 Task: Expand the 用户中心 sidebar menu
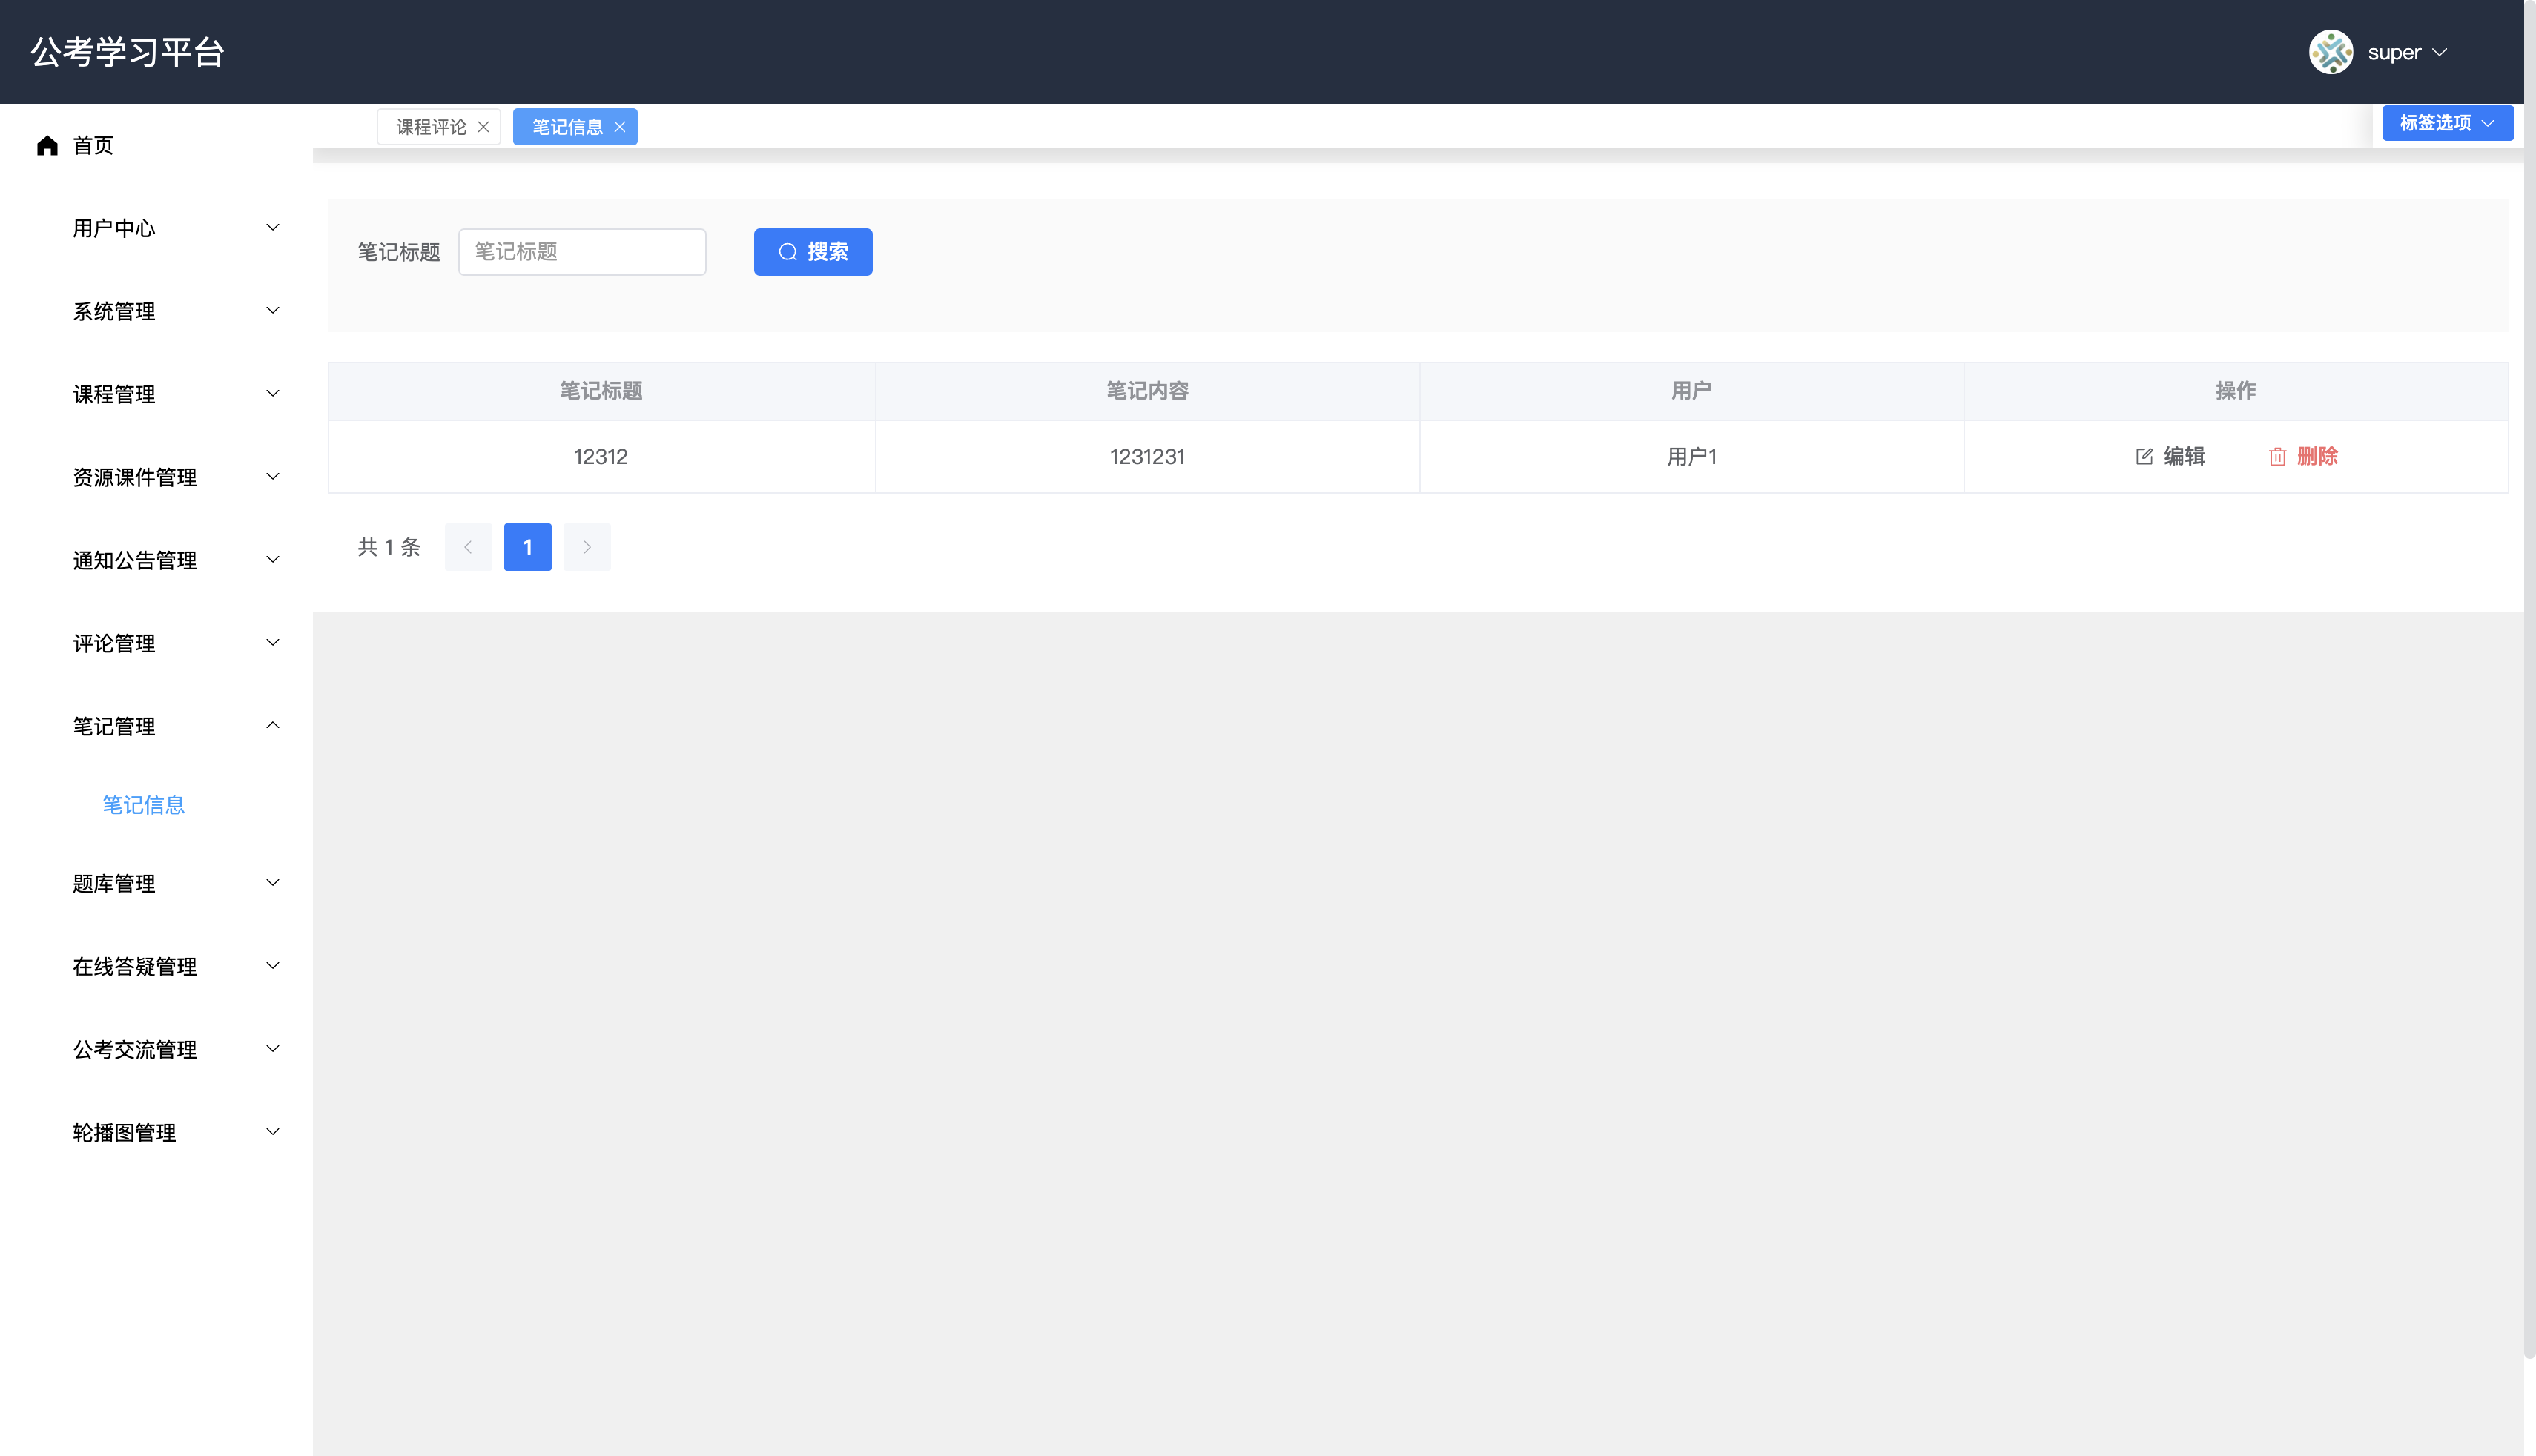point(175,228)
